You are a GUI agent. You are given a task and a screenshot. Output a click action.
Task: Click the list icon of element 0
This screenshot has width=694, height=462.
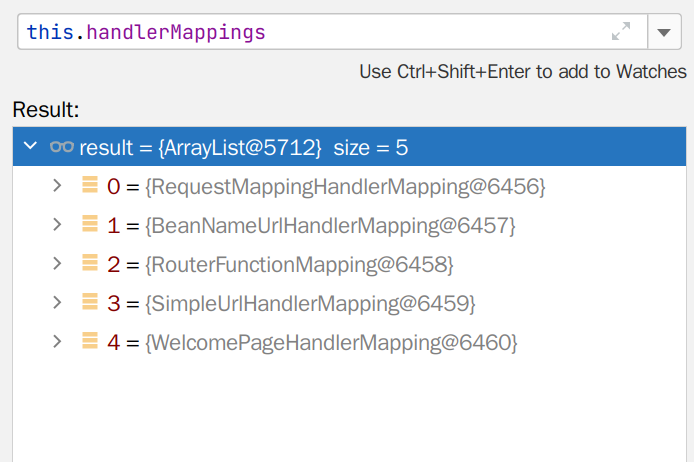[x=90, y=185]
